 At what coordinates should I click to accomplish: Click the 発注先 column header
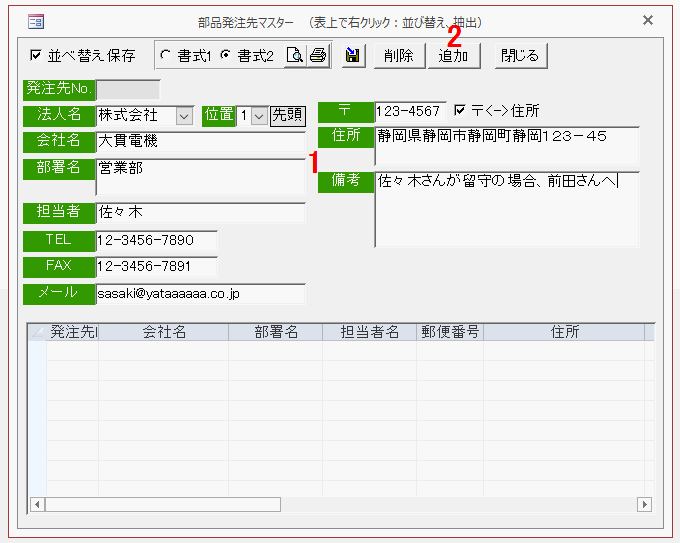72,332
